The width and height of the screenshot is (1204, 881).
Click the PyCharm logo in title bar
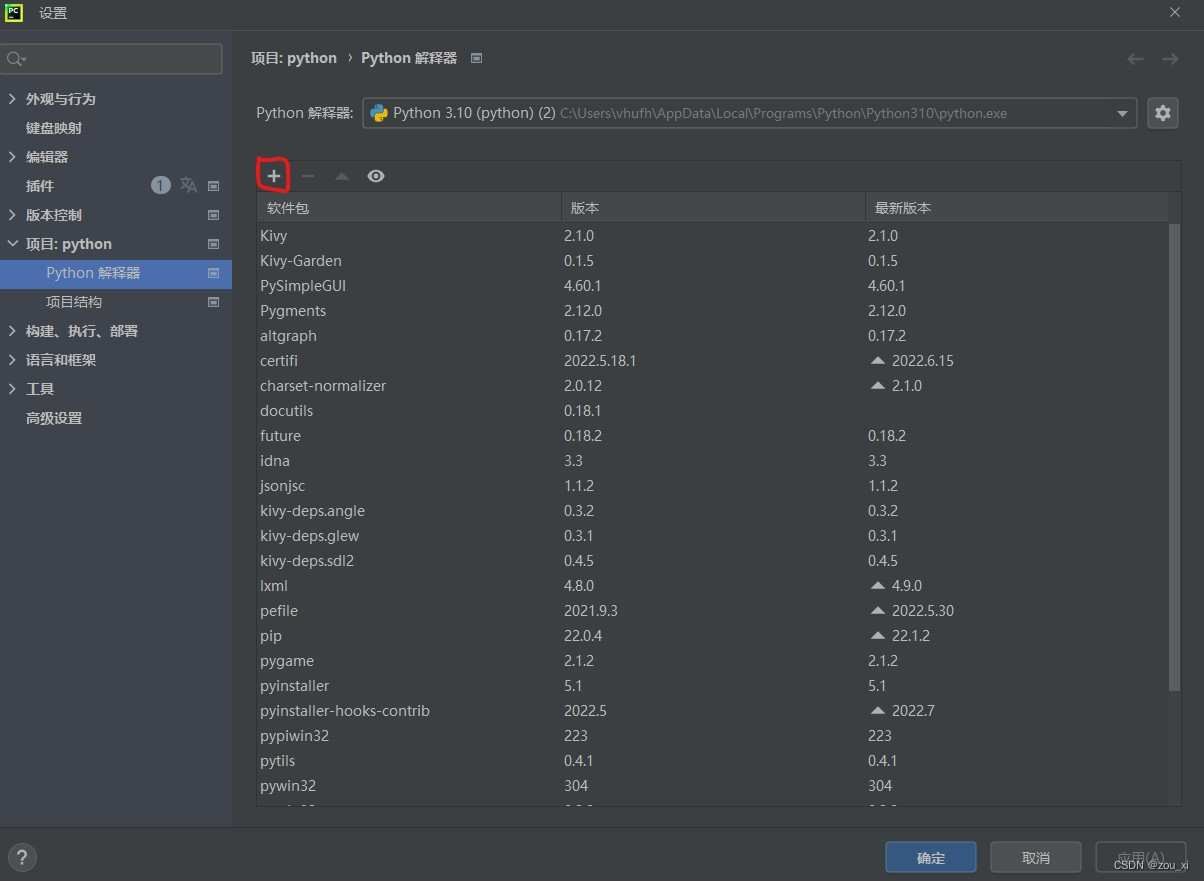(14, 13)
